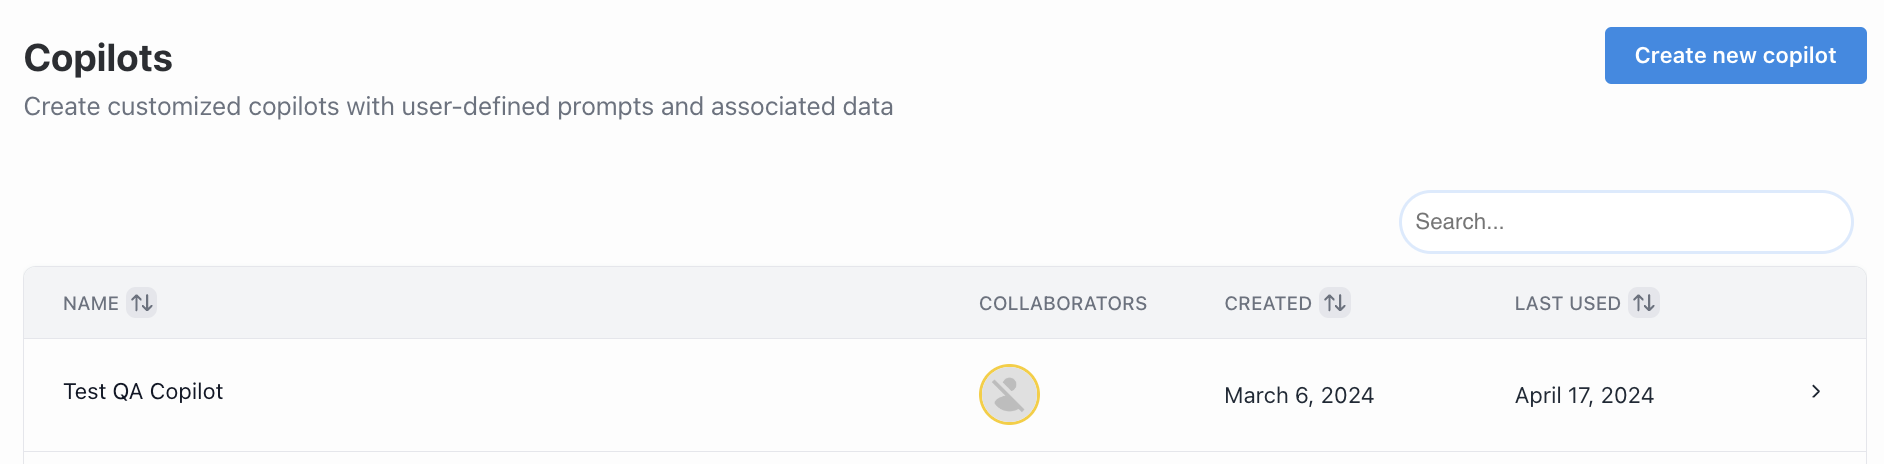Click the Create new copilot button
Screen dimensions: 1884x464
[x=1734, y=56]
